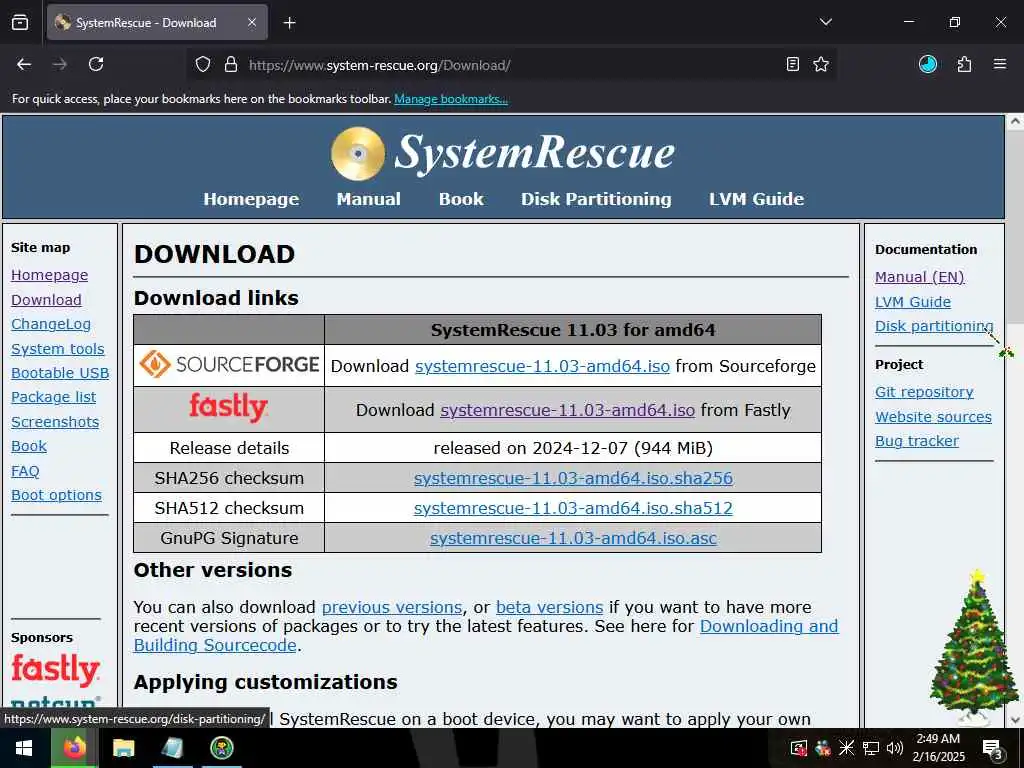Close the SystemRescue - Download tab
This screenshot has height=768, width=1024.
click(x=252, y=22)
